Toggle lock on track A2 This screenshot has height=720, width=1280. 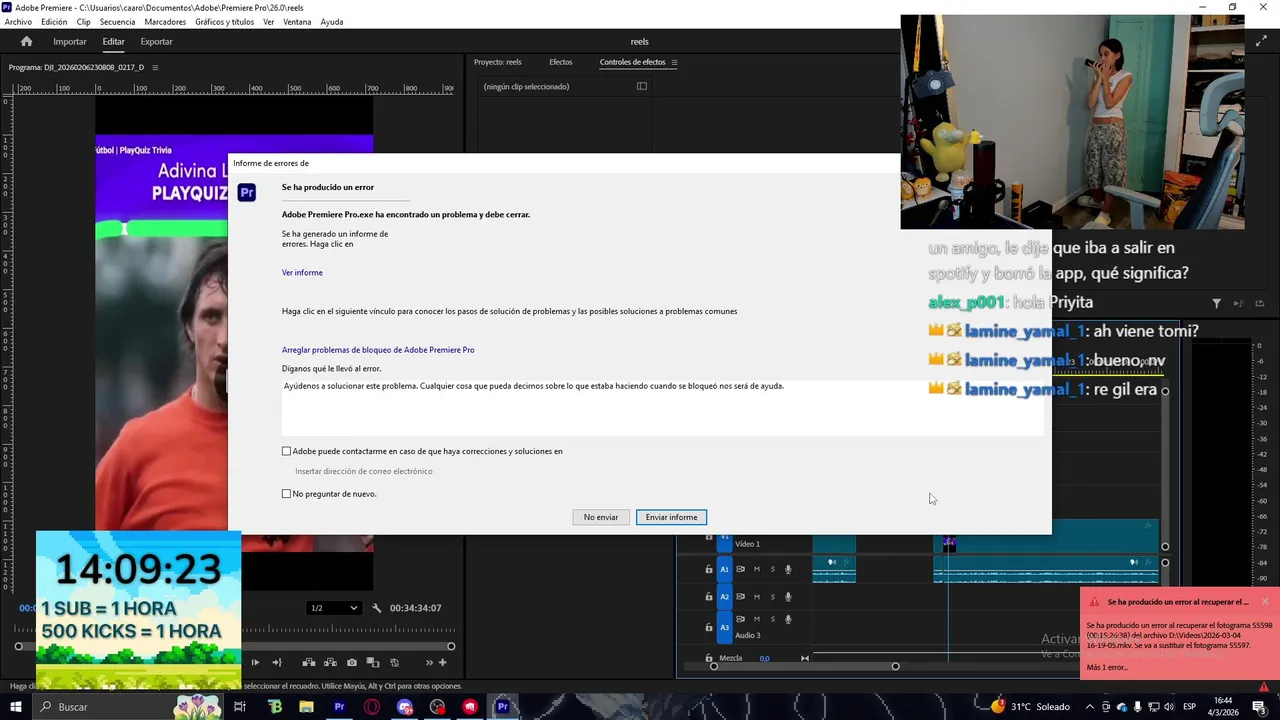(x=709, y=597)
